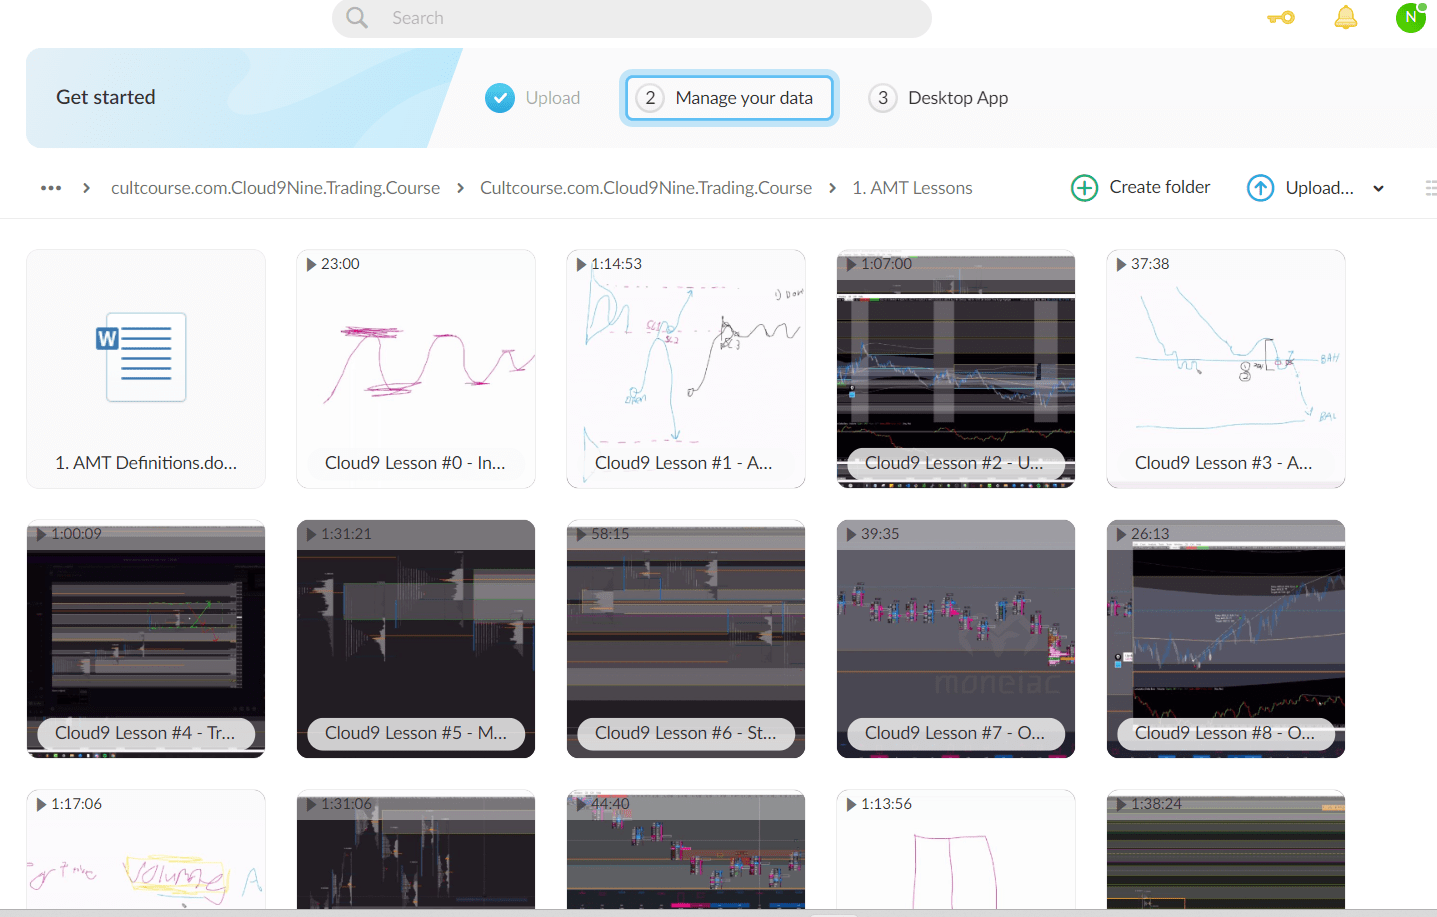This screenshot has height=917, width=1437.
Task: Click the Upload arrow circle icon
Action: tap(1260, 188)
